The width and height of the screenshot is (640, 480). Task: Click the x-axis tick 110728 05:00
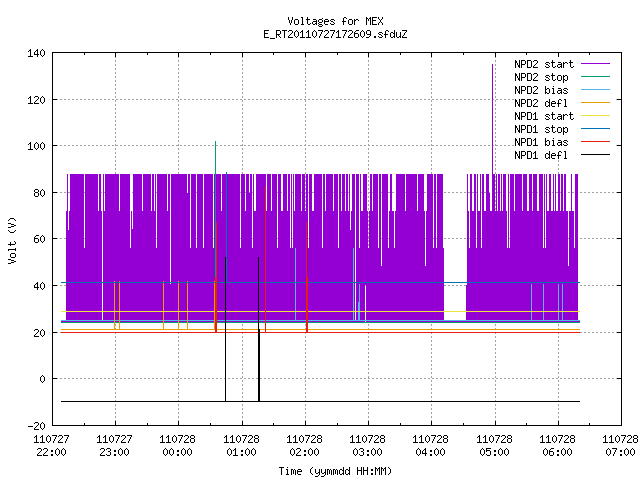tap(494, 446)
